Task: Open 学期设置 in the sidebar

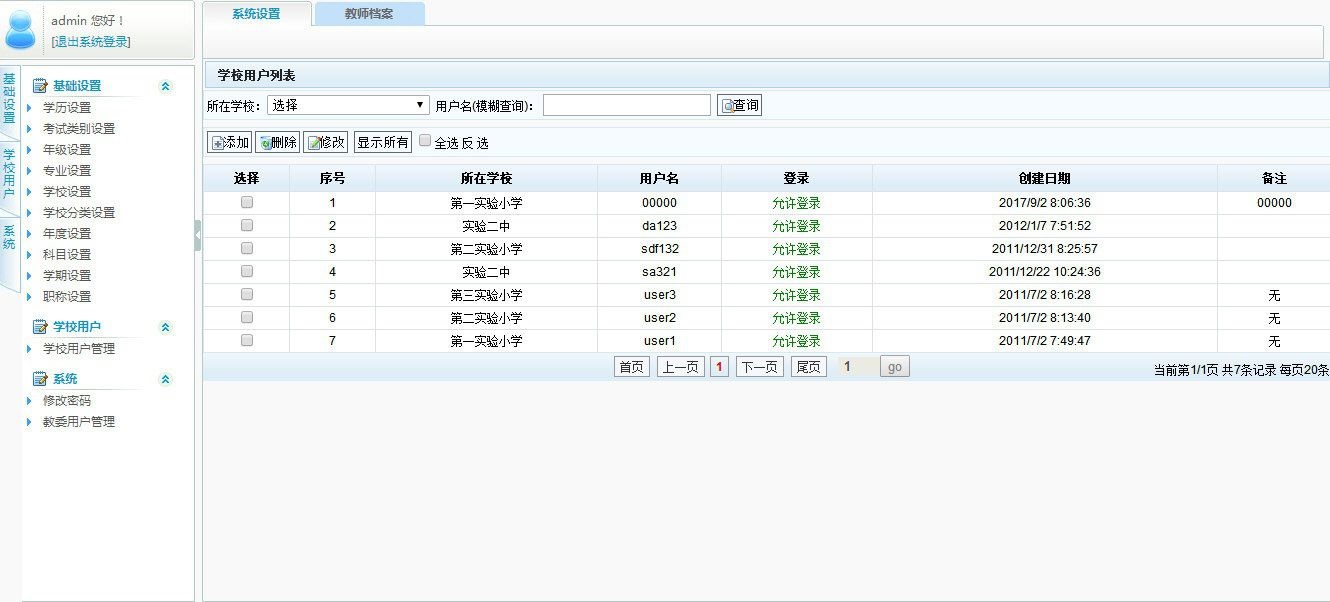Action: [67, 276]
